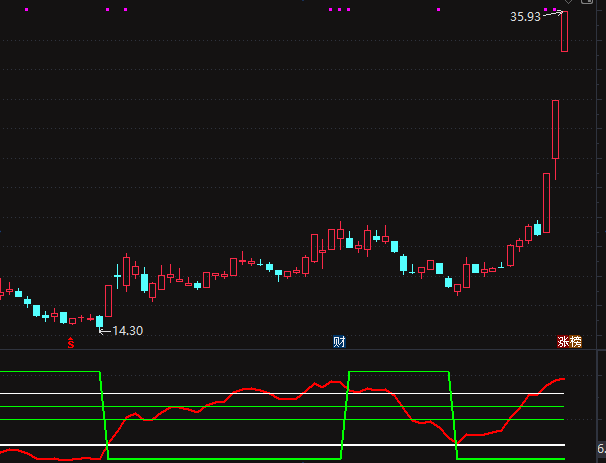
Task: Click the red S signal marker
Action: point(71,342)
